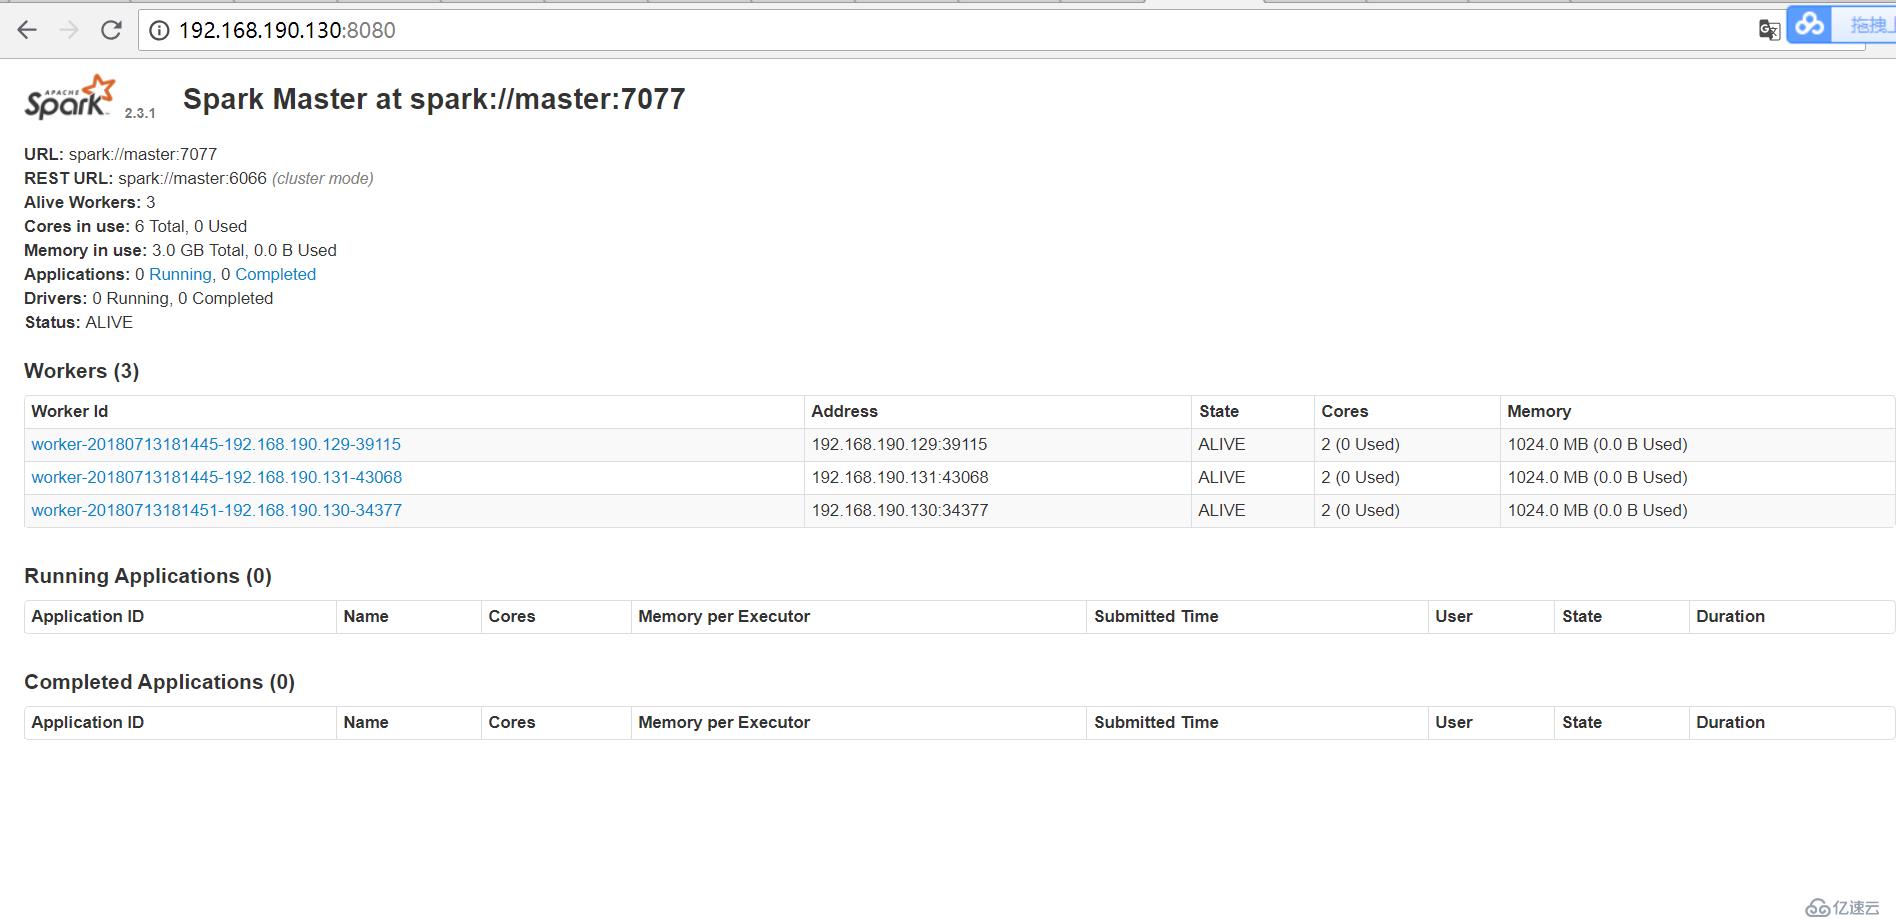1896x920 pixels.
Task: Click Cores header in Completed Applications
Action: (512, 722)
